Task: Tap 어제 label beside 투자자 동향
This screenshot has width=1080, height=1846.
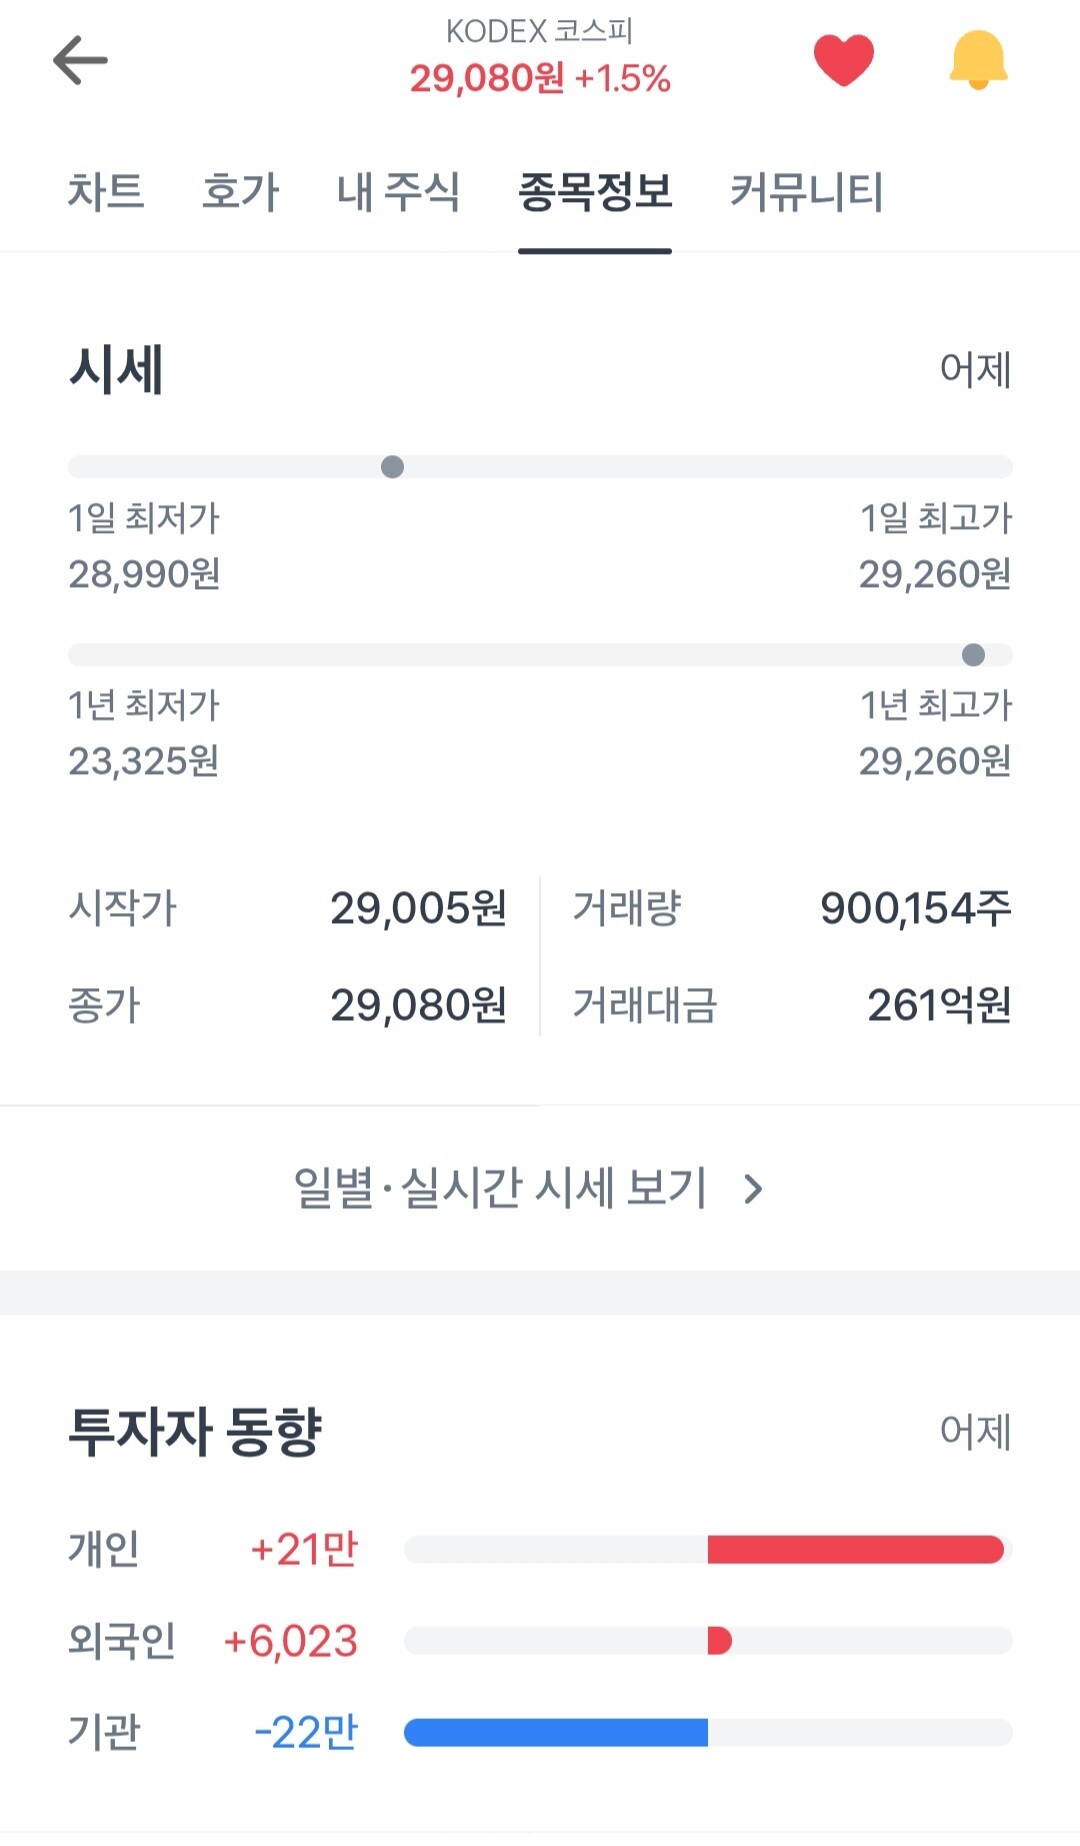Action: pyautogui.click(x=976, y=1431)
